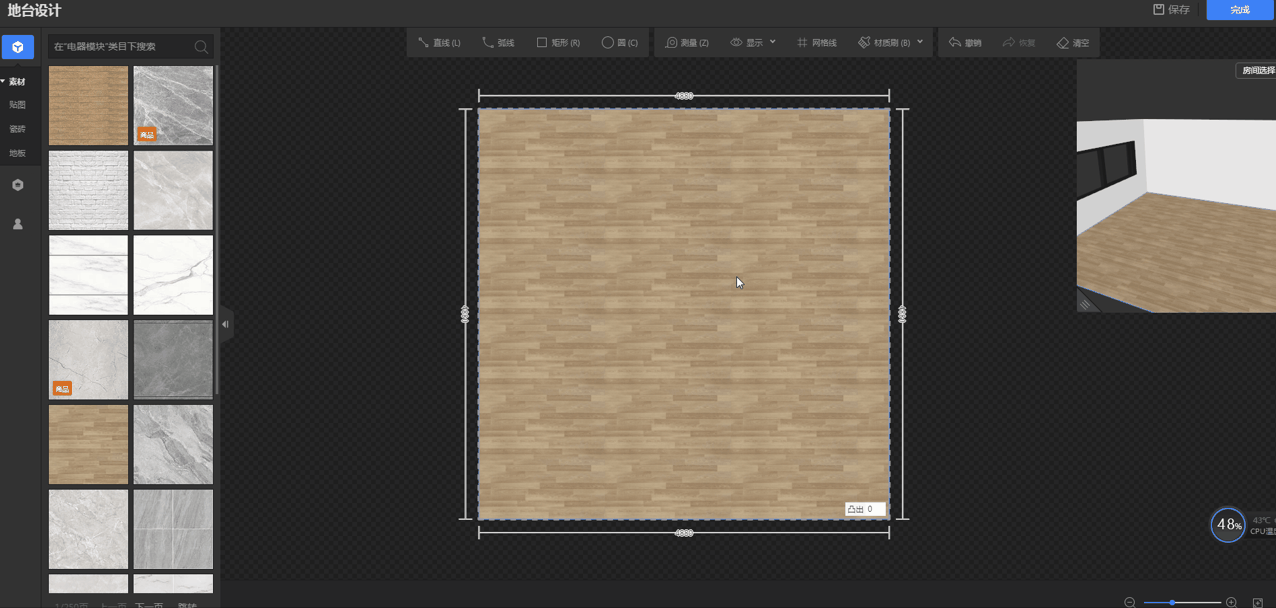Viewport: 1276px width, 608px height.
Task: Save the design with 保存
Action: click(x=1171, y=10)
